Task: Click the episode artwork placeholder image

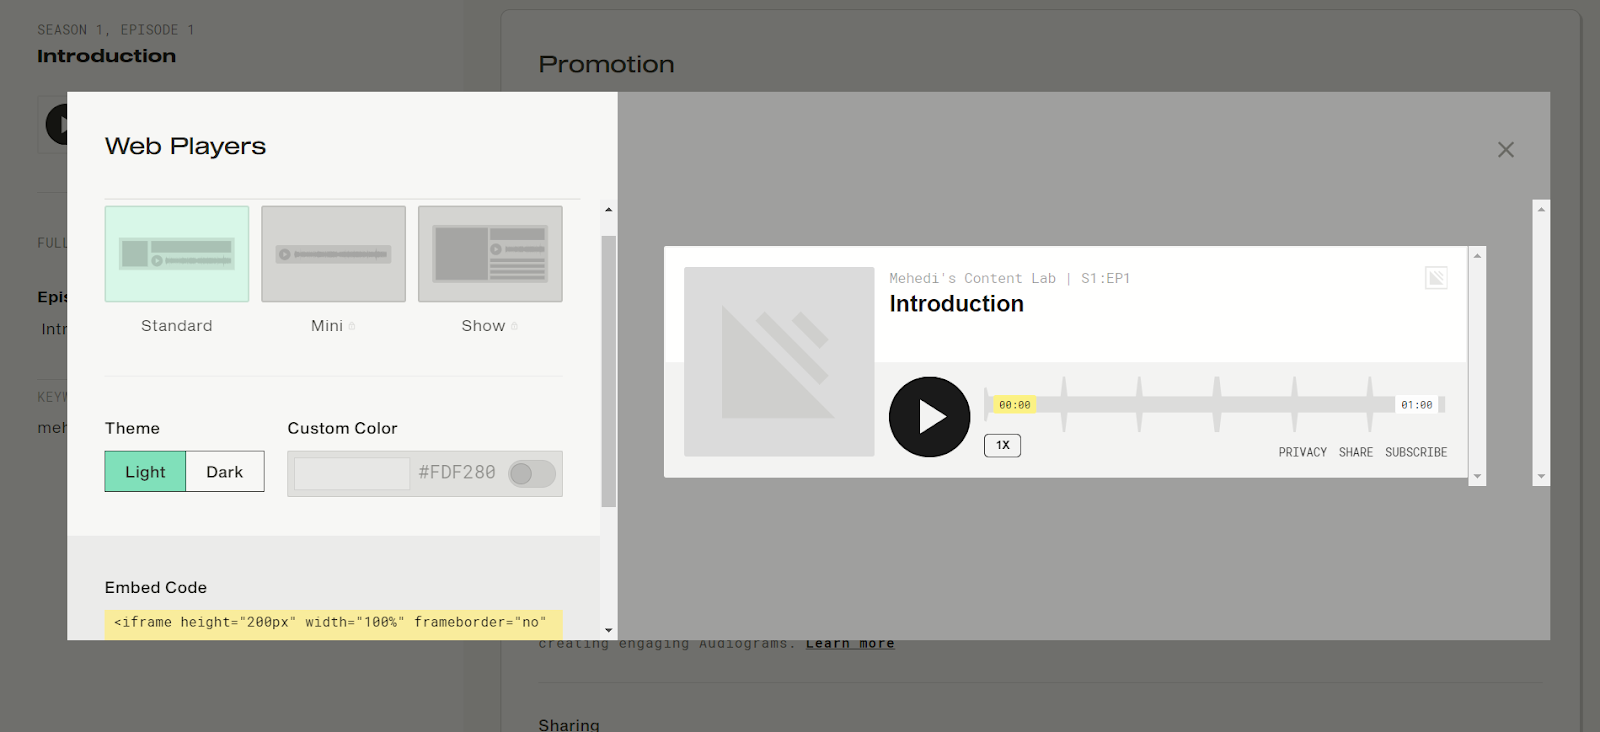Action: click(x=779, y=362)
